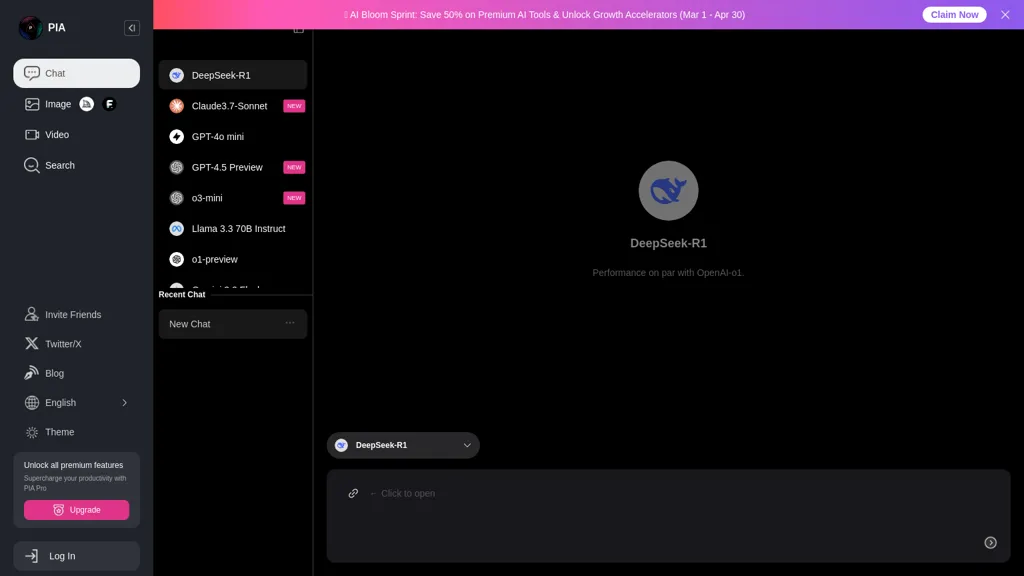Image resolution: width=1024 pixels, height=576 pixels.
Task: Focus the chat message input box
Action: click(668, 516)
